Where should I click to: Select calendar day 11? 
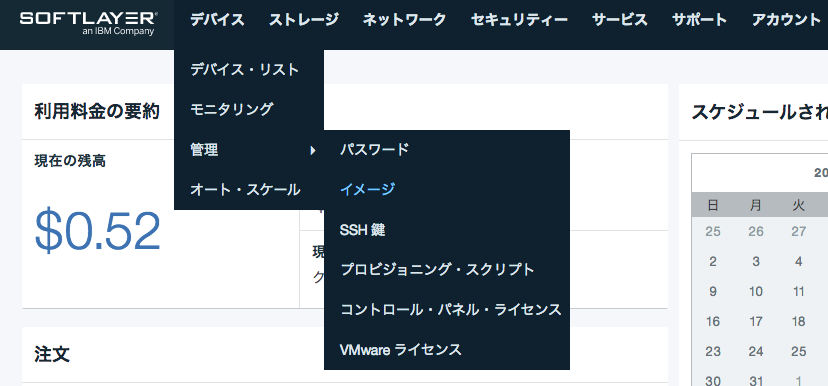tap(798, 291)
